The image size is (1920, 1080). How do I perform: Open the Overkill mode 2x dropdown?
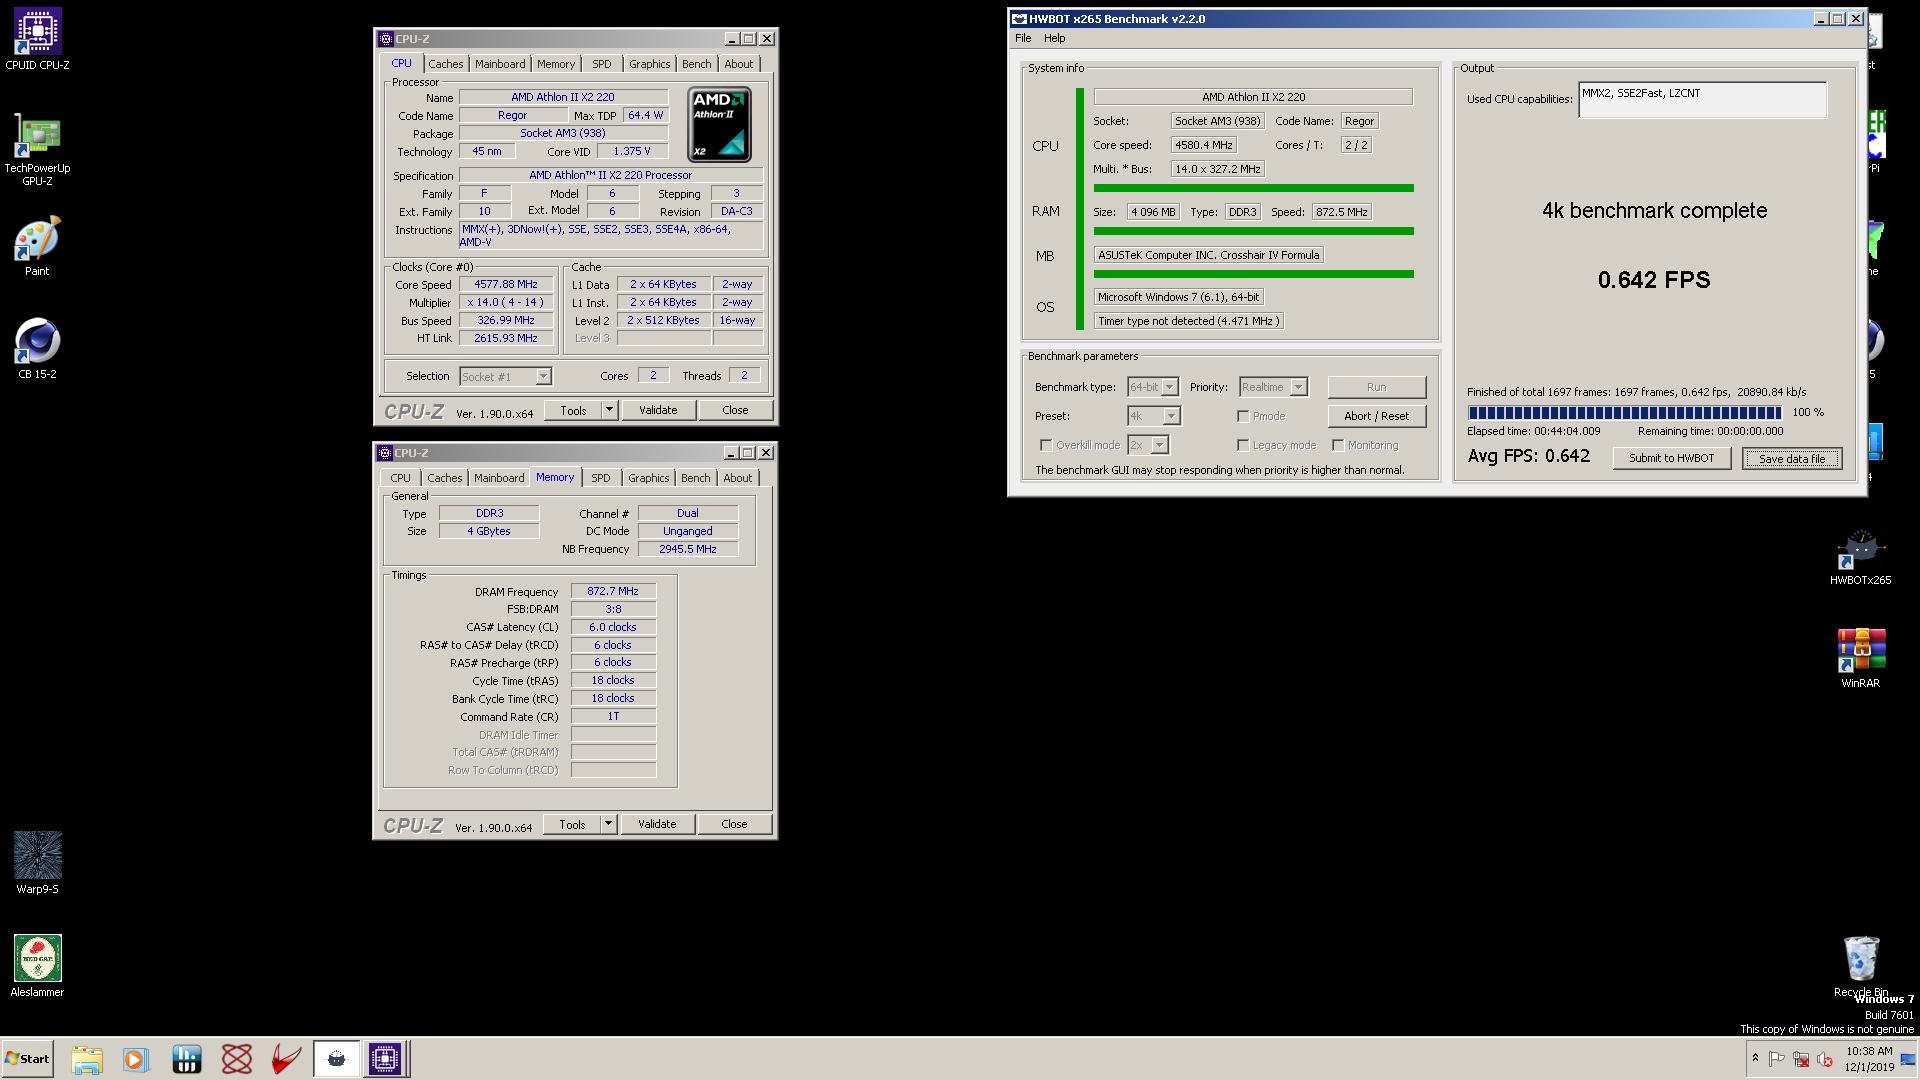coord(1148,445)
